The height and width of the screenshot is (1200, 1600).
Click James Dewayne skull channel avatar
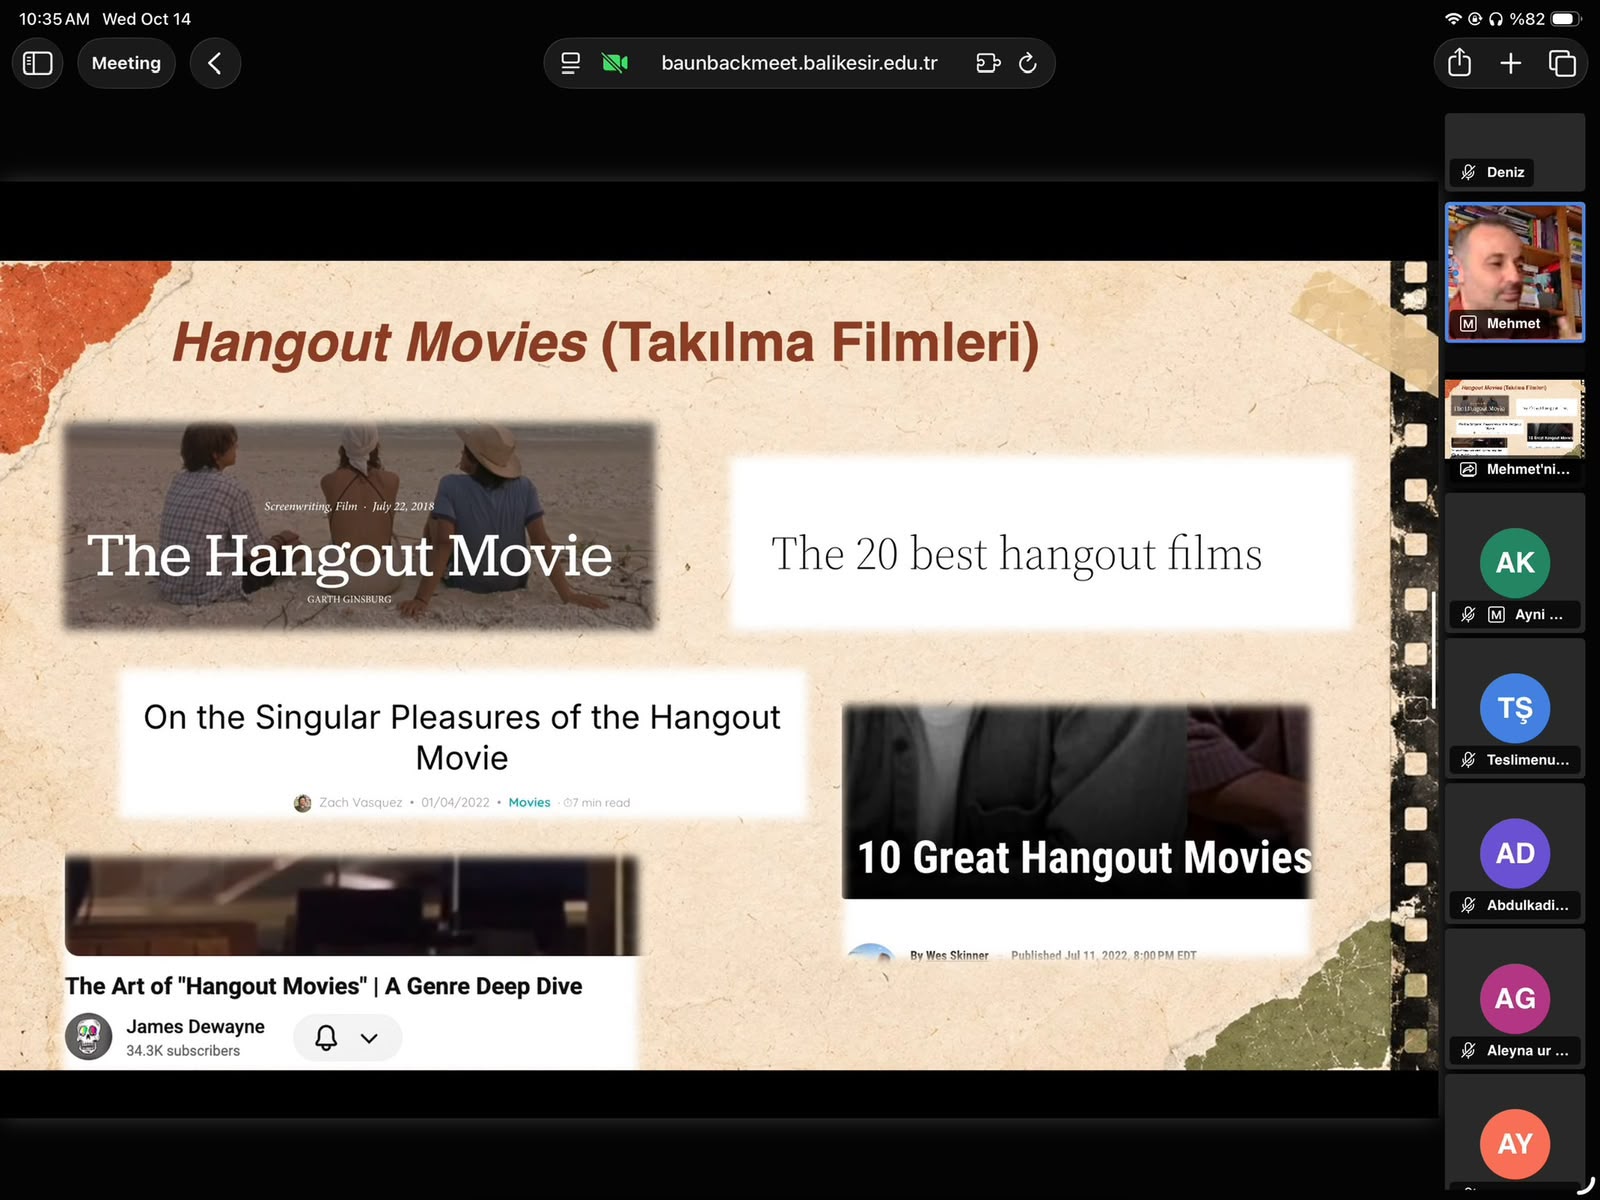tap(89, 1037)
